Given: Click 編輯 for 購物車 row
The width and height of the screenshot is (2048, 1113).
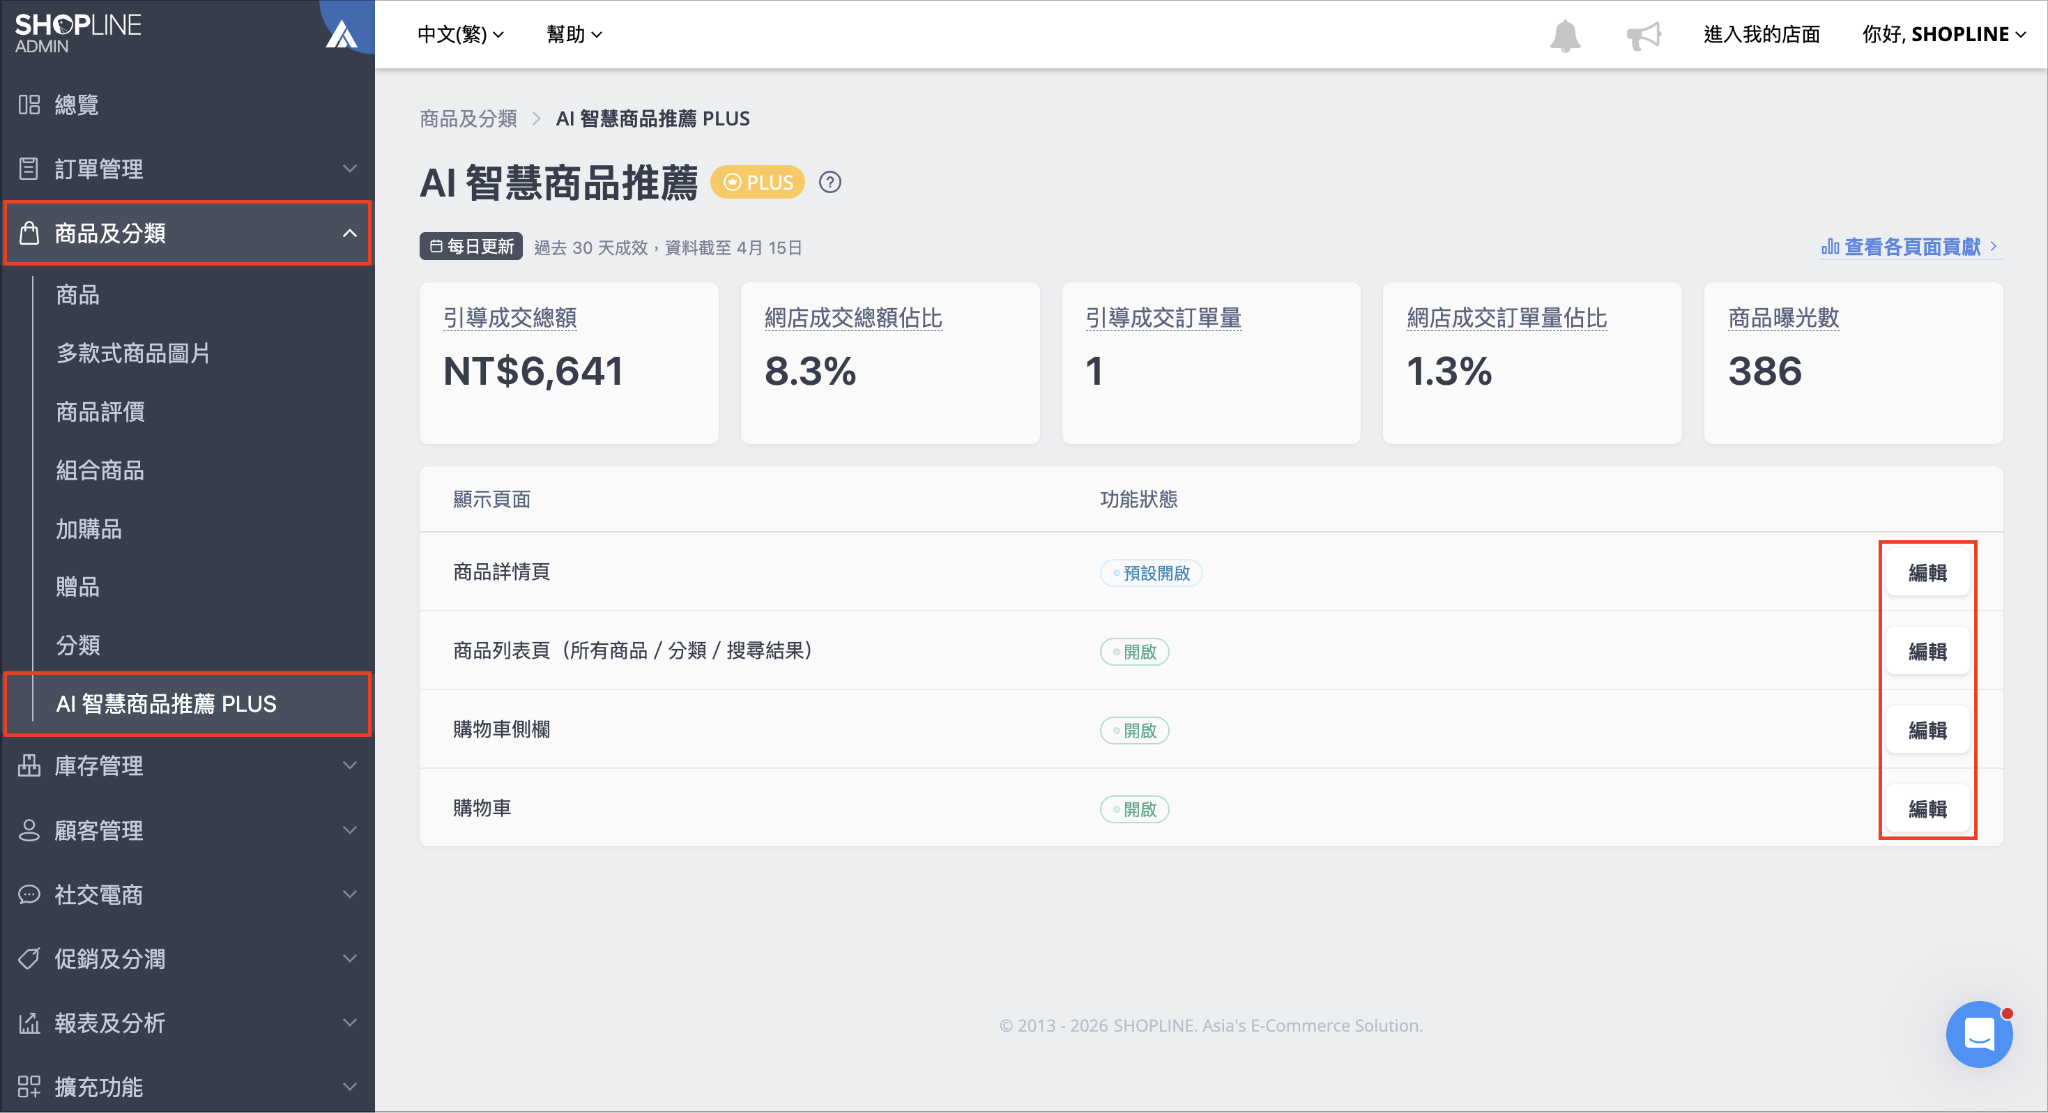Looking at the screenshot, I should click(1927, 809).
